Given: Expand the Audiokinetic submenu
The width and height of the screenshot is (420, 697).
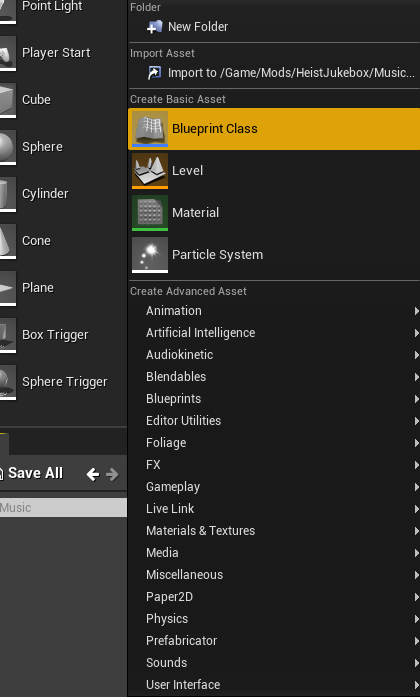Looking at the screenshot, I should click(x=274, y=355).
